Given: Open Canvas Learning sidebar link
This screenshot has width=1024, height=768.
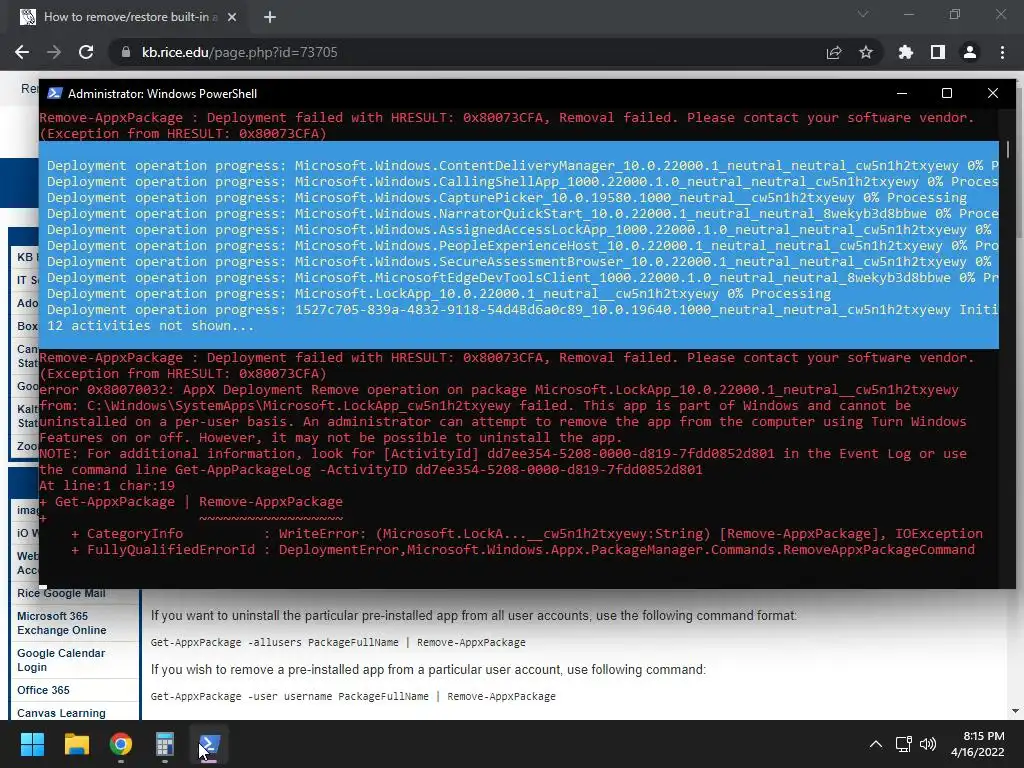Looking at the screenshot, I should 61,712.
